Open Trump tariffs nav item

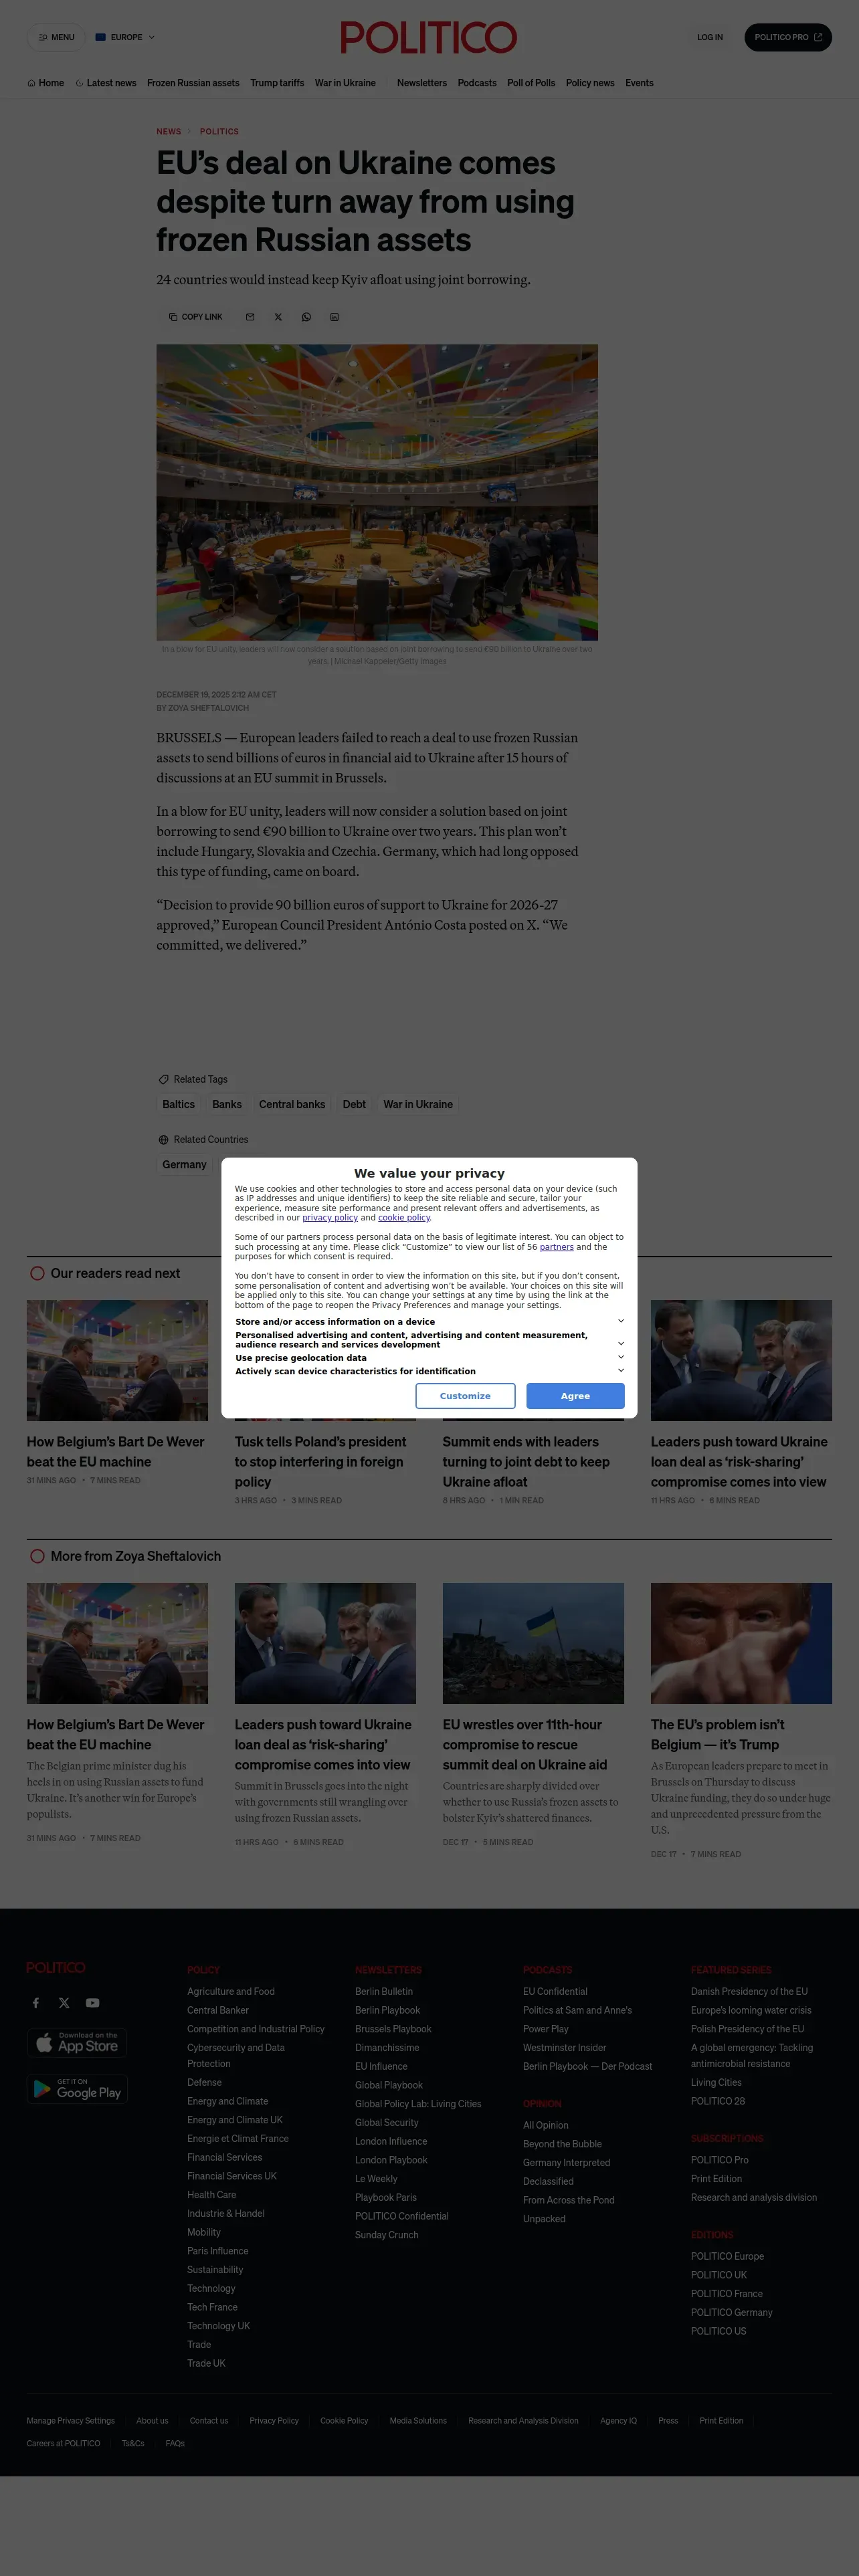coord(277,83)
